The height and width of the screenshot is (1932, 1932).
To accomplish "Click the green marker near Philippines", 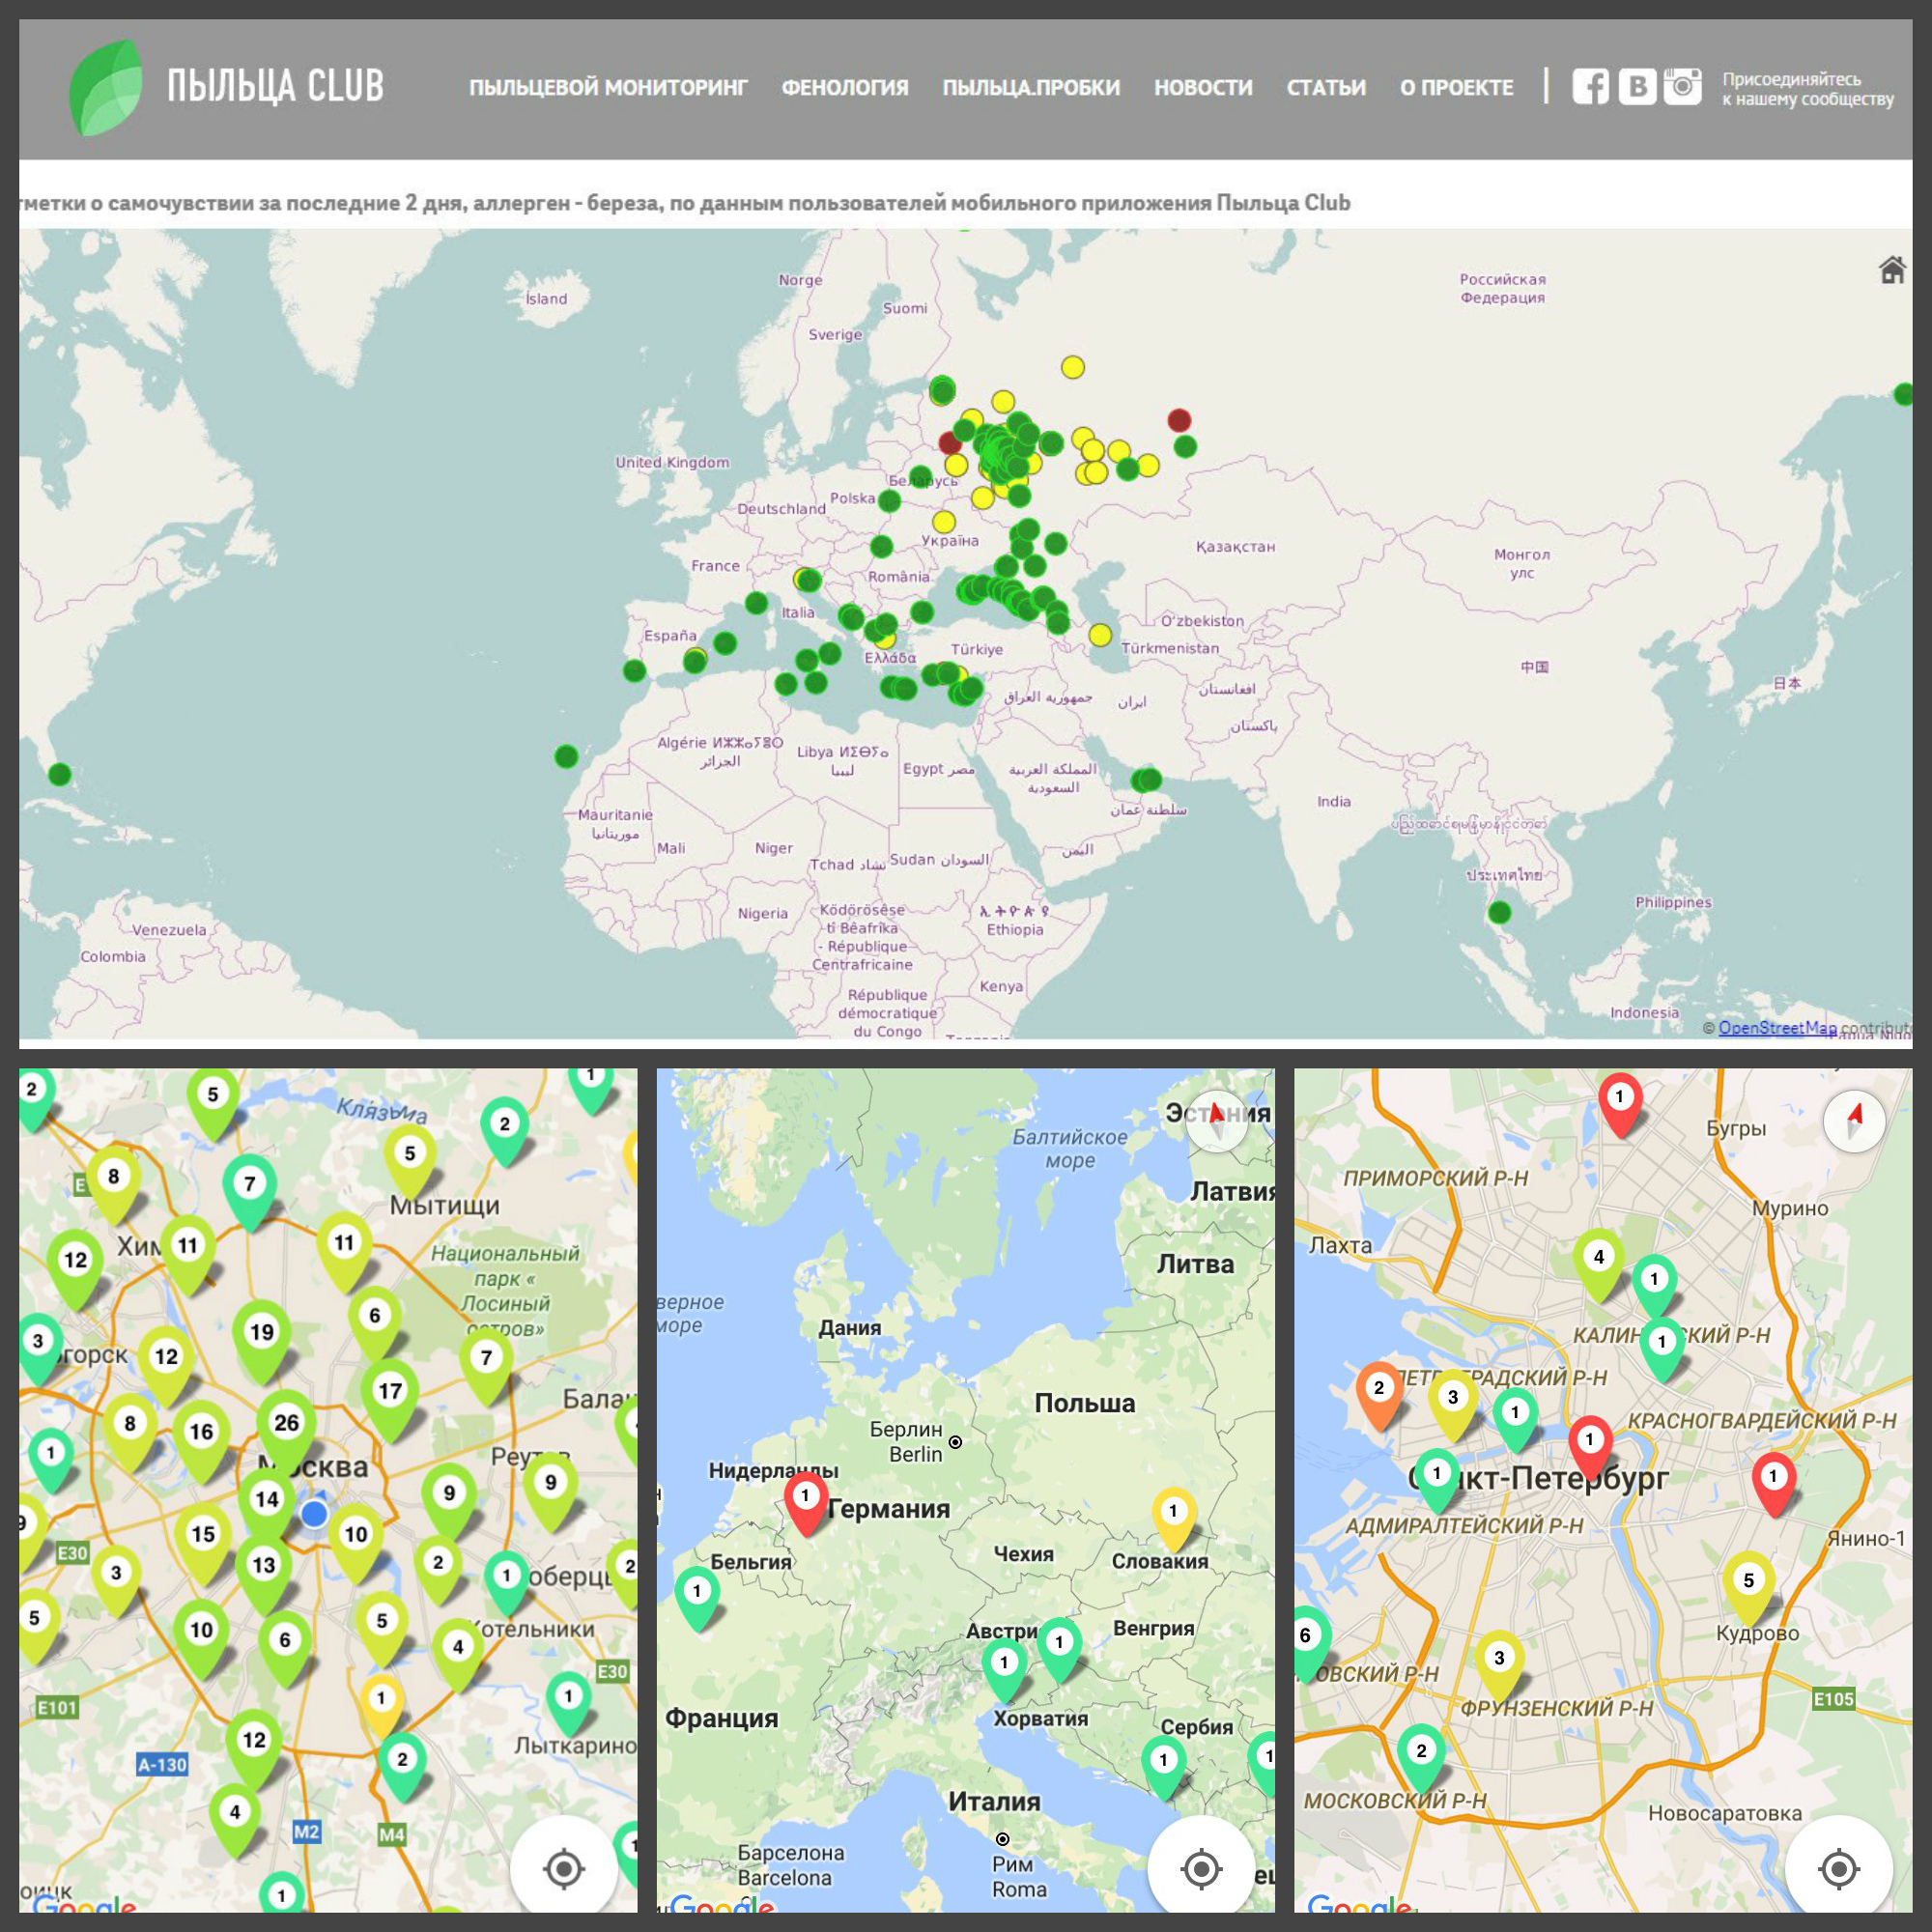I will 1499,912.
